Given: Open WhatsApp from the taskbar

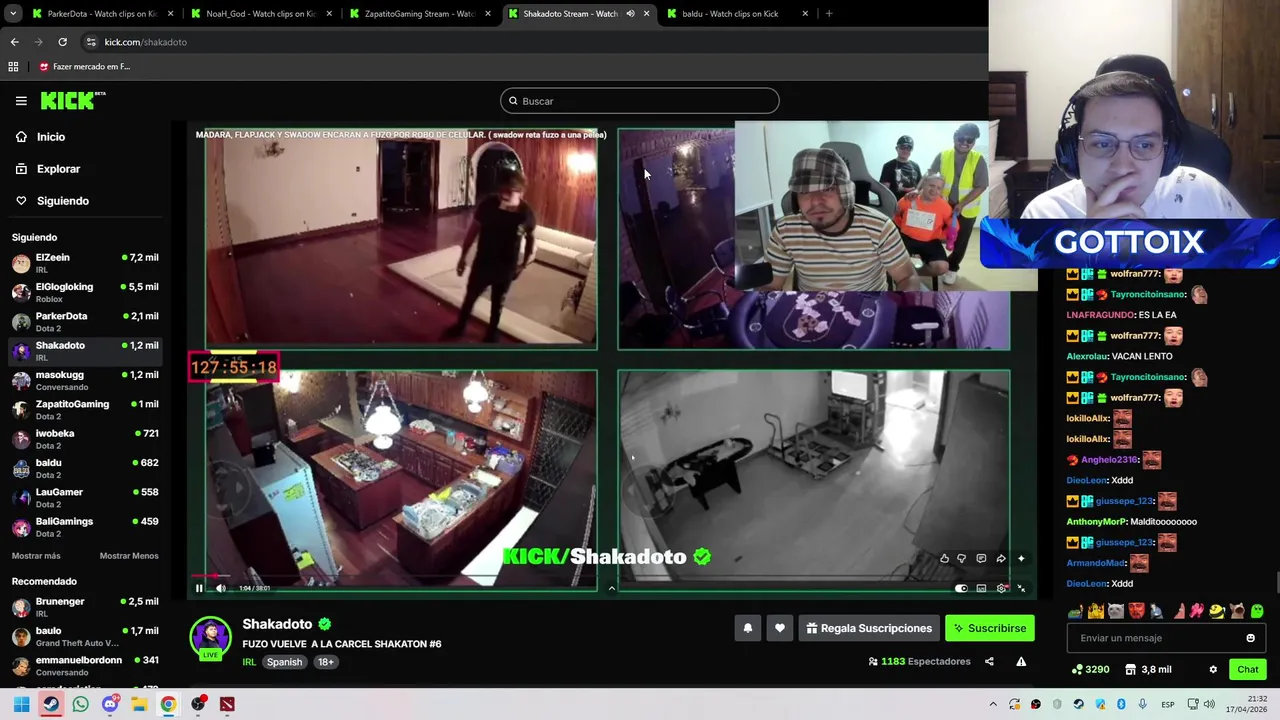Looking at the screenshot, I should (x=80, y=704).
